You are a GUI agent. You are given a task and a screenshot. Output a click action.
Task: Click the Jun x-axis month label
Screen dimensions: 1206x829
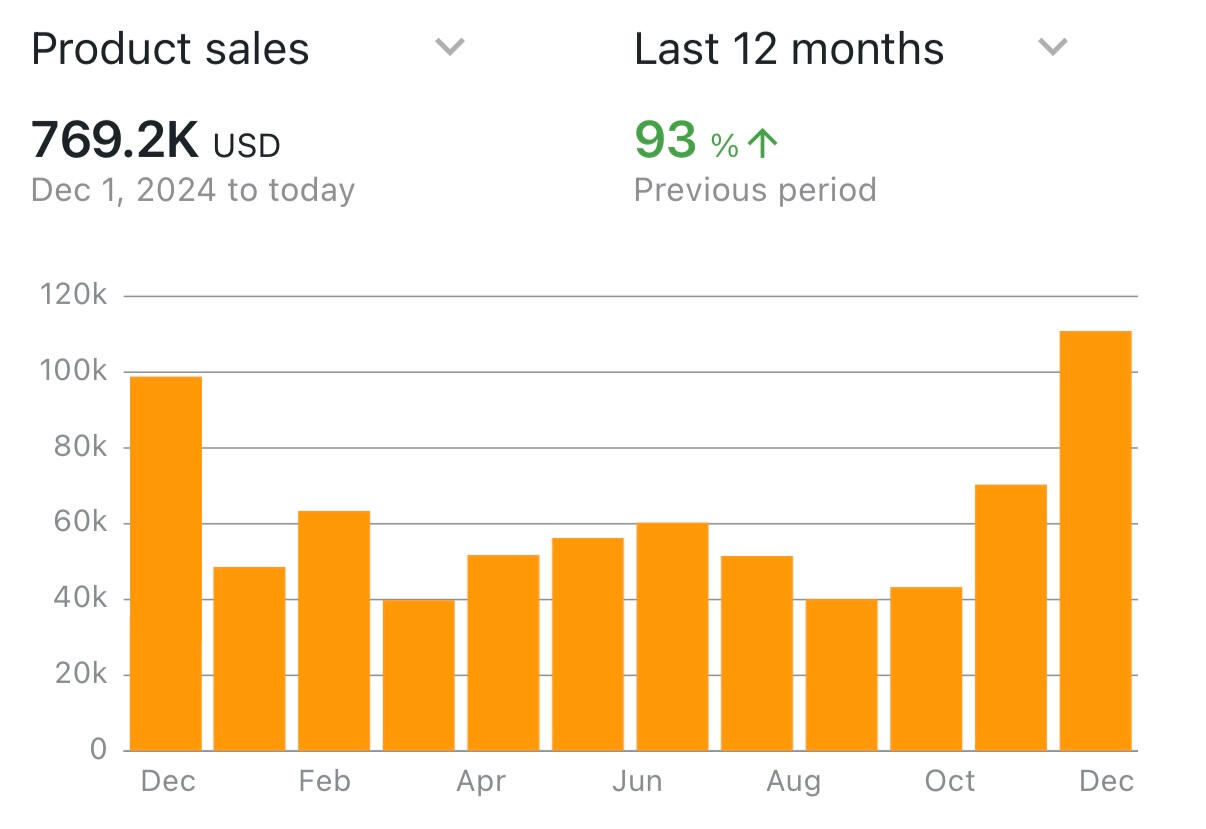[637, 781]
